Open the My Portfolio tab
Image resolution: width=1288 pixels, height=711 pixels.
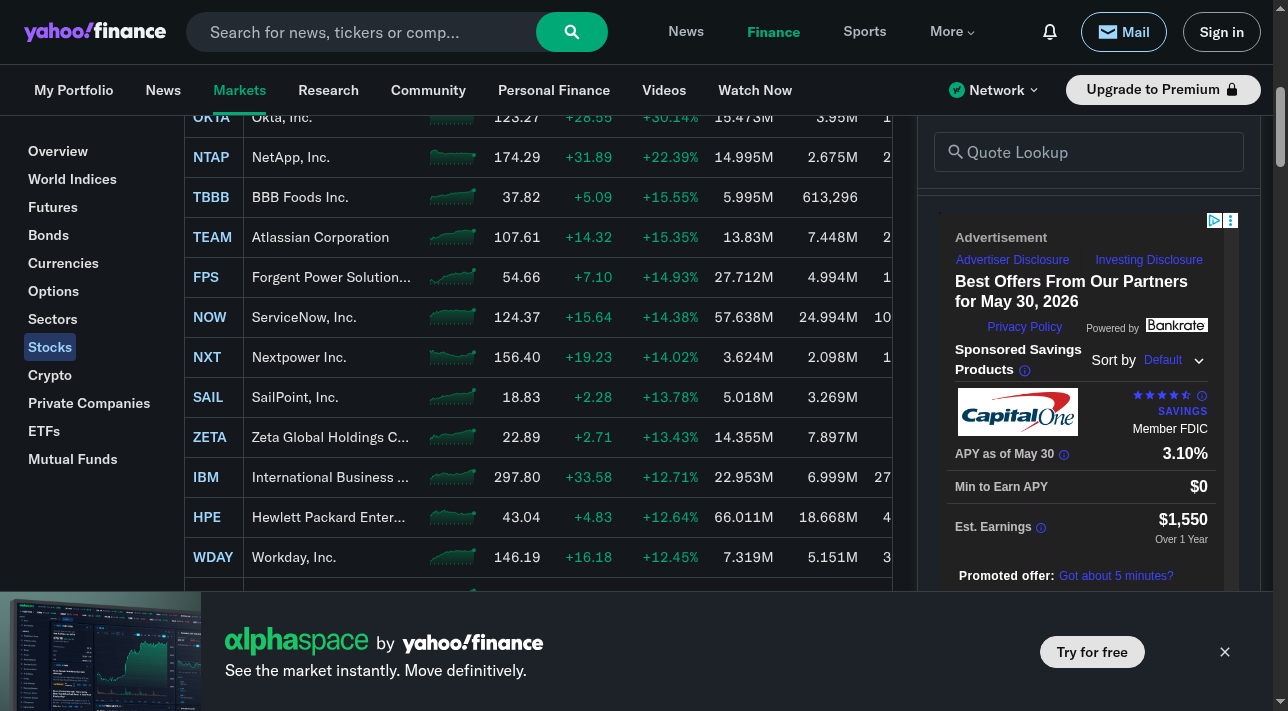point(74,90)
